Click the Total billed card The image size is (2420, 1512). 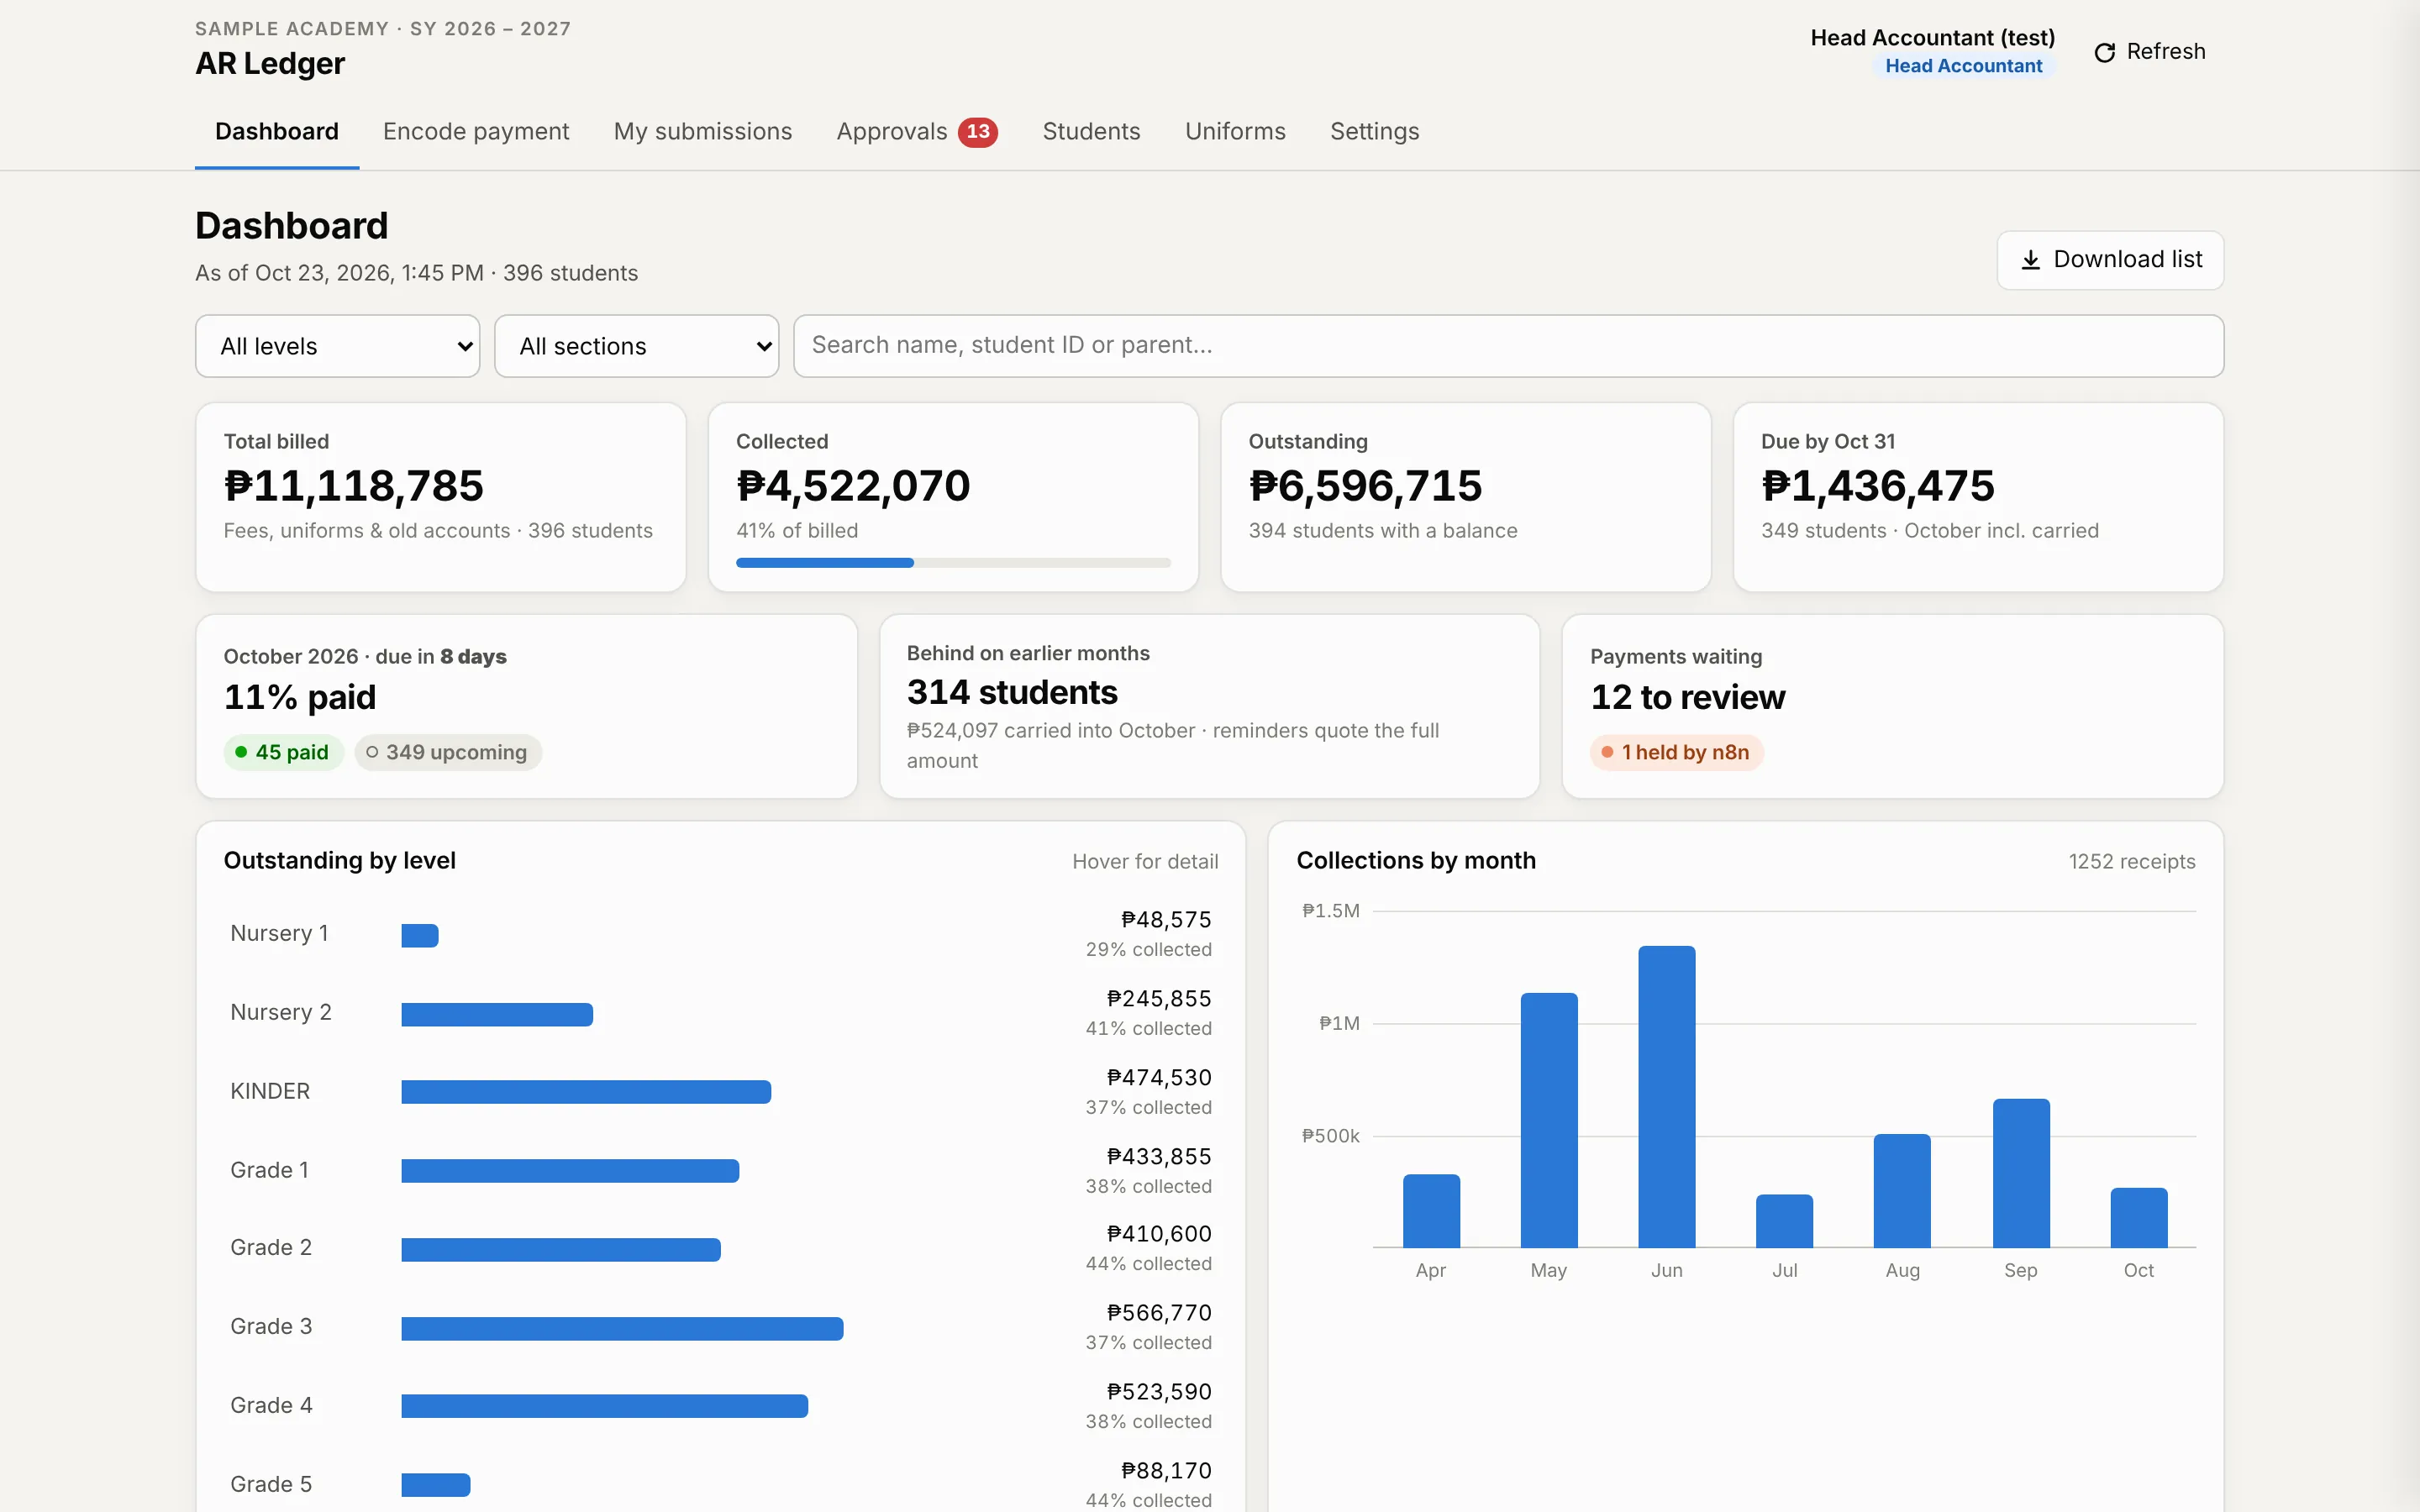click(441, 497)
